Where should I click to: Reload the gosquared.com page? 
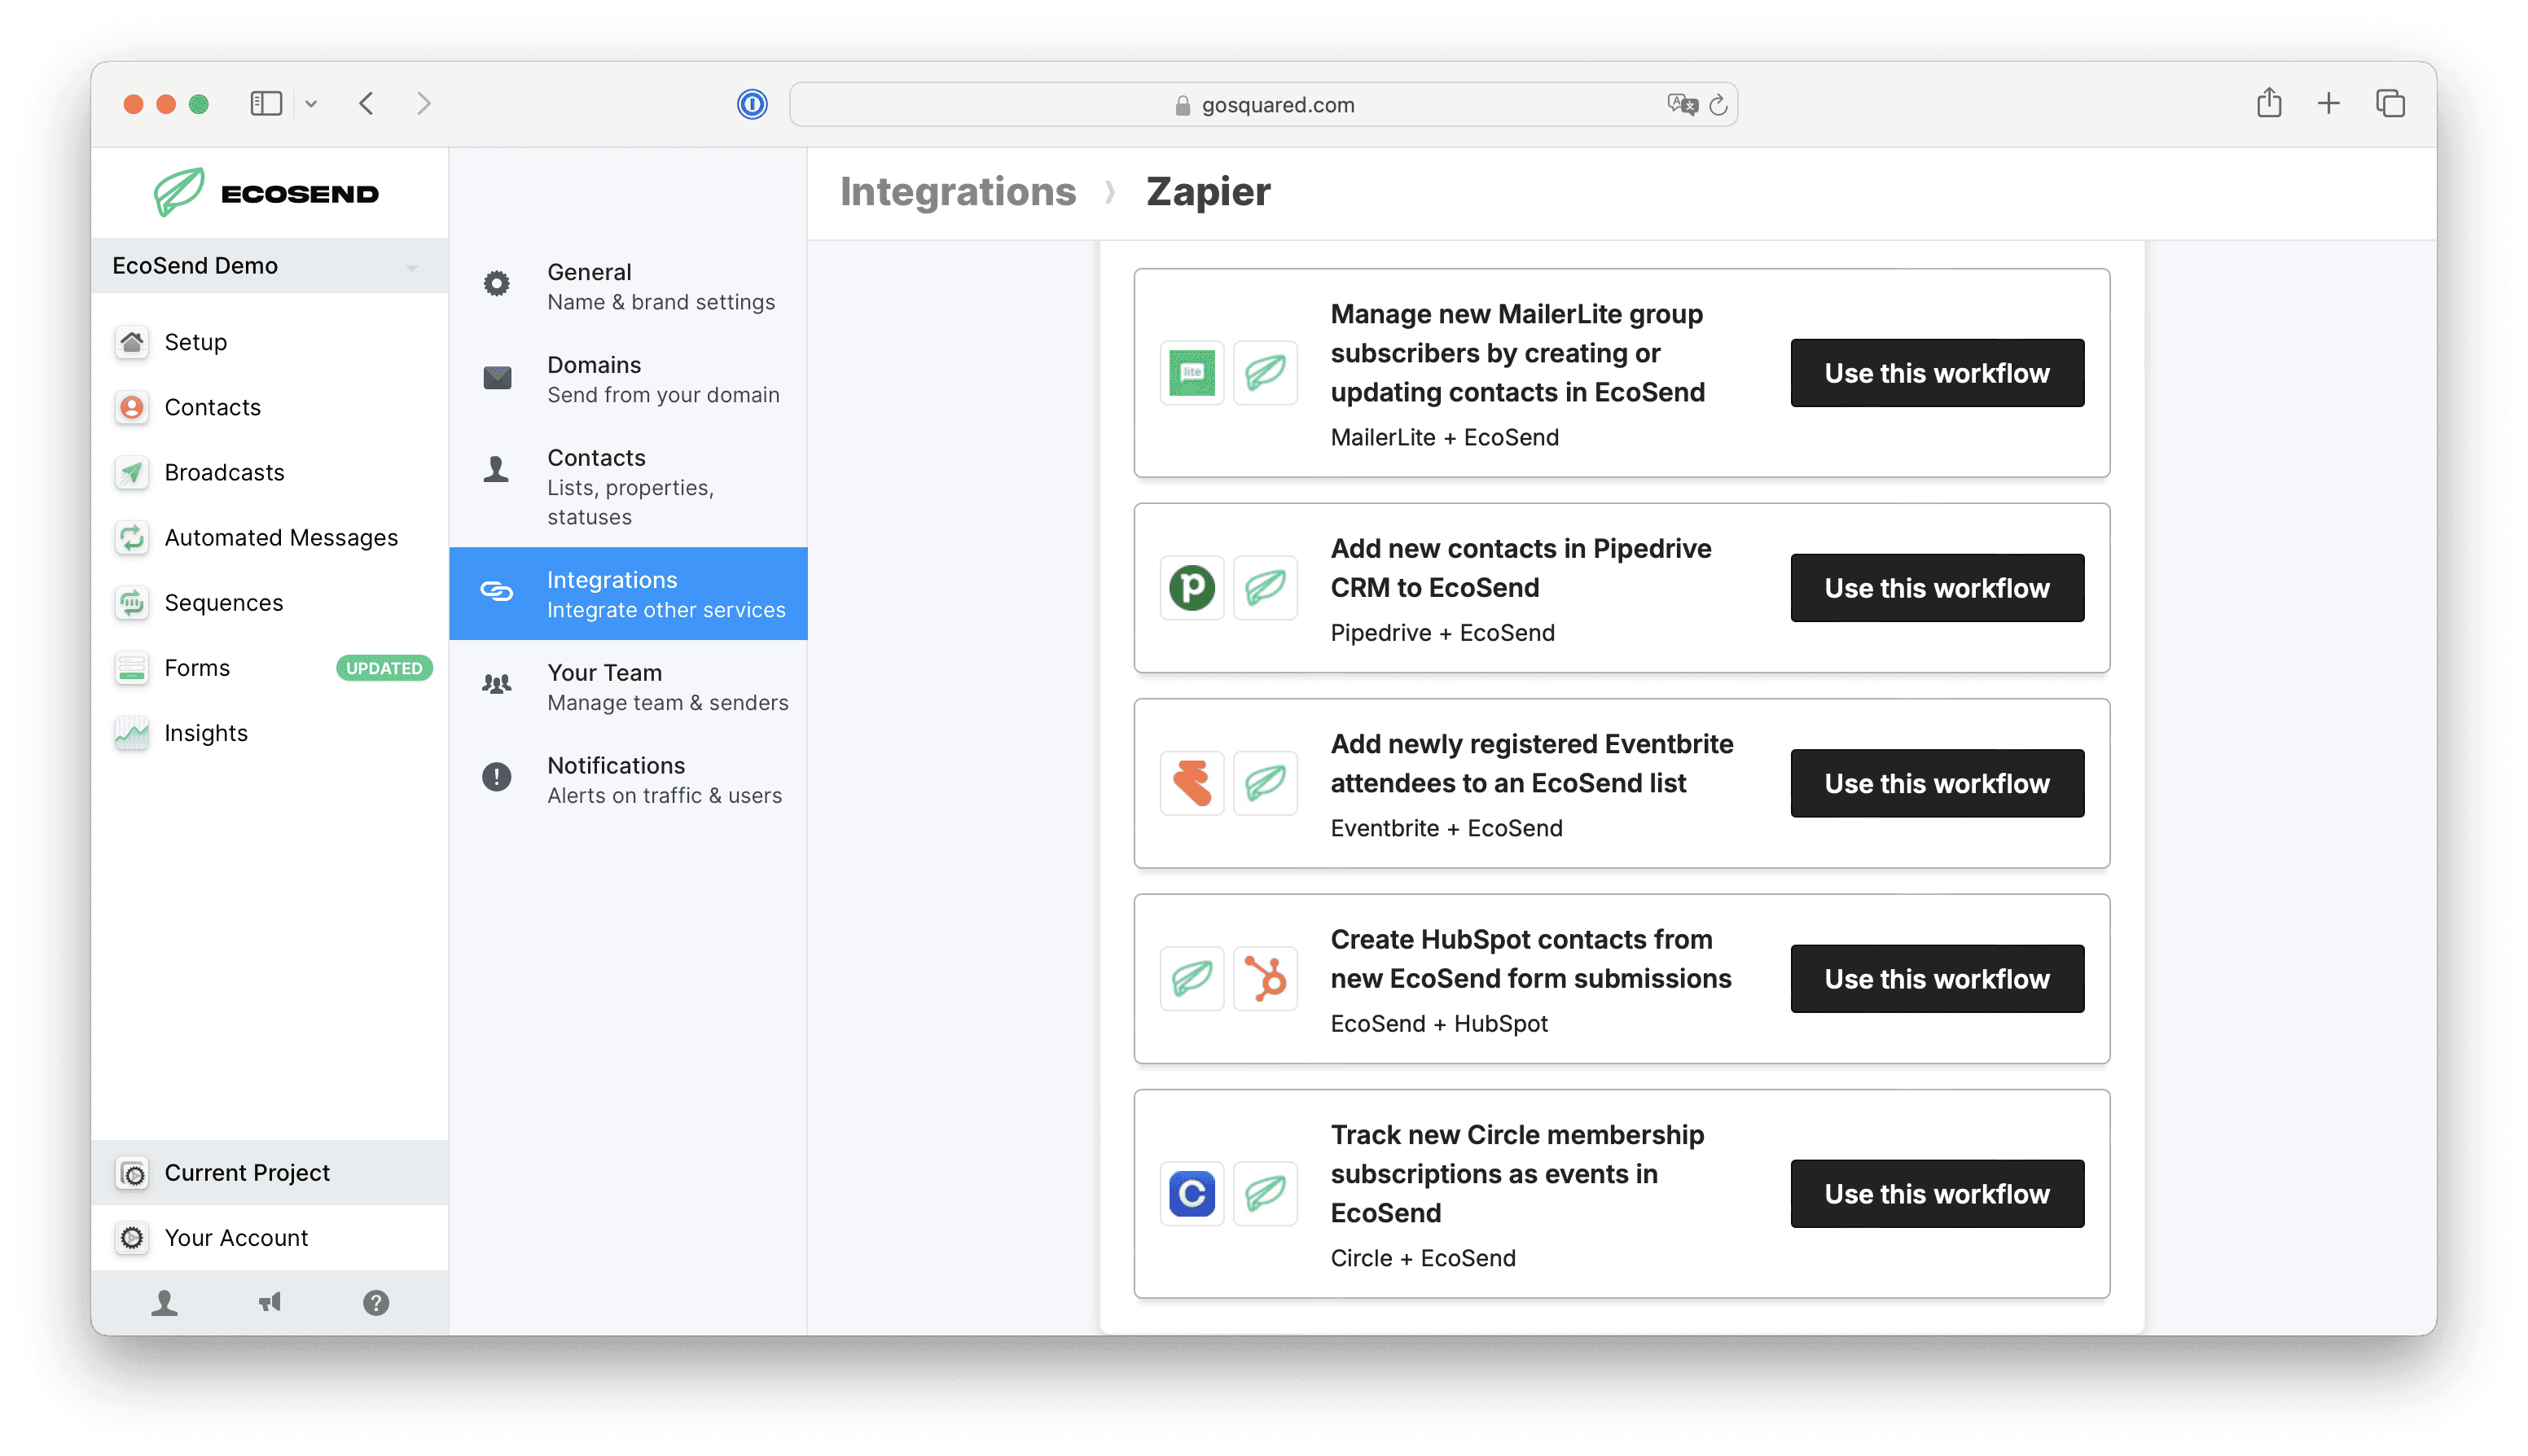click(1718, 105)
